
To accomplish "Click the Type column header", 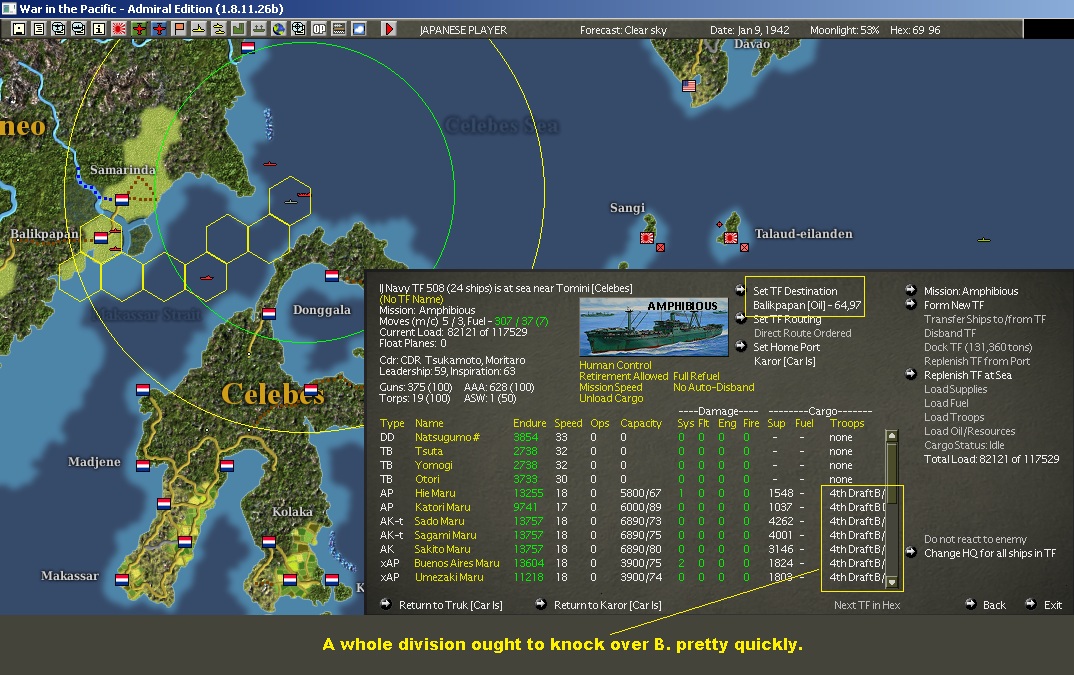I will 392,424.
